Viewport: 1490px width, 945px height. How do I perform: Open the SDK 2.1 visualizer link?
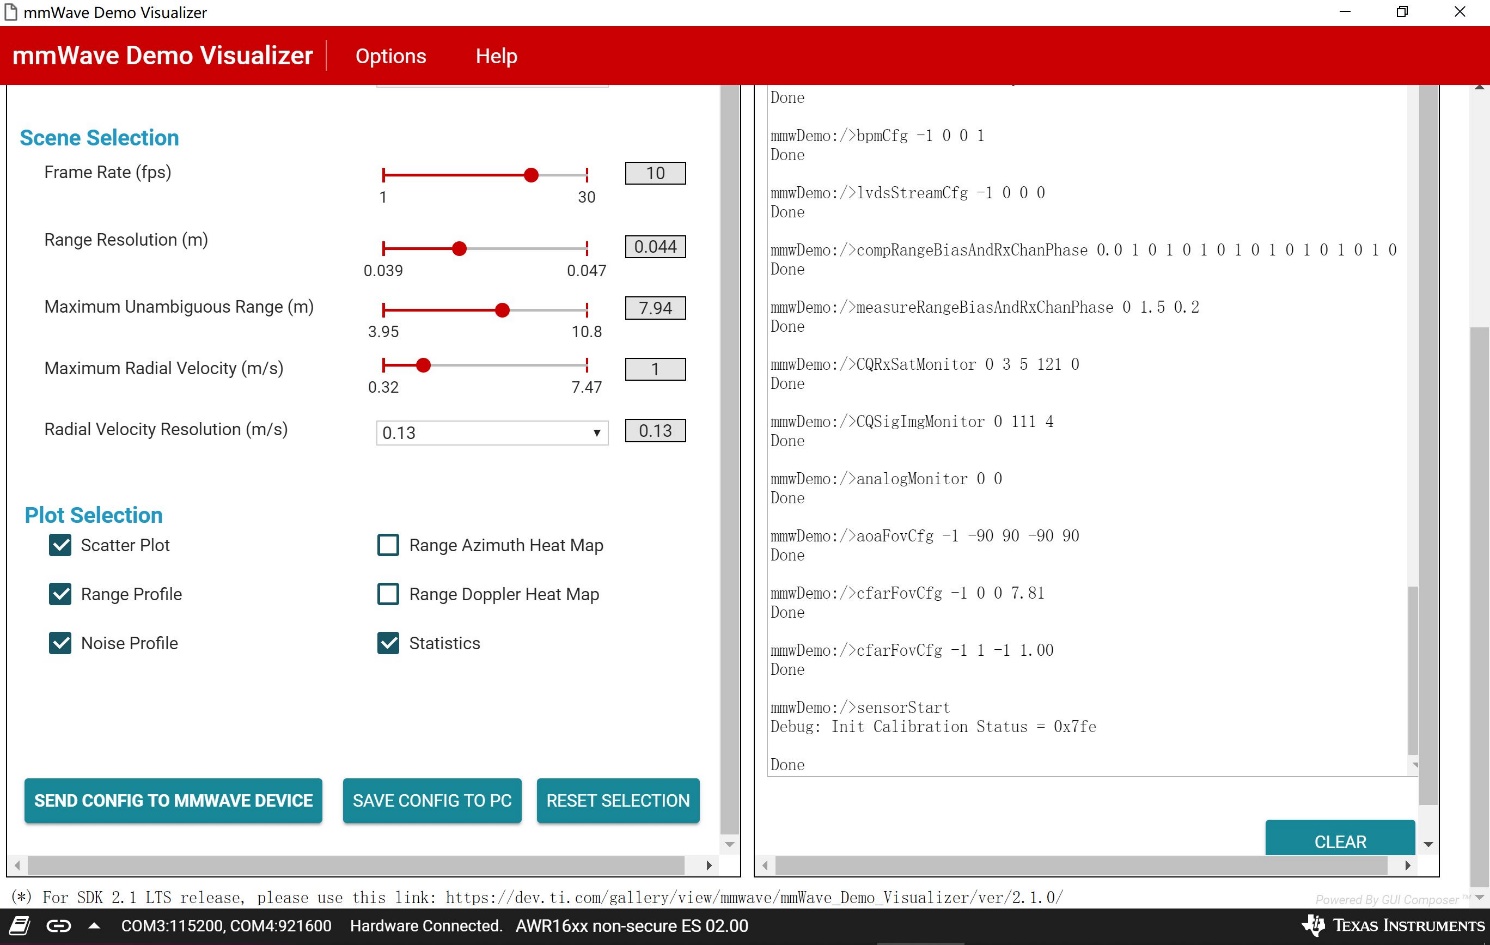tap(754, 898)
